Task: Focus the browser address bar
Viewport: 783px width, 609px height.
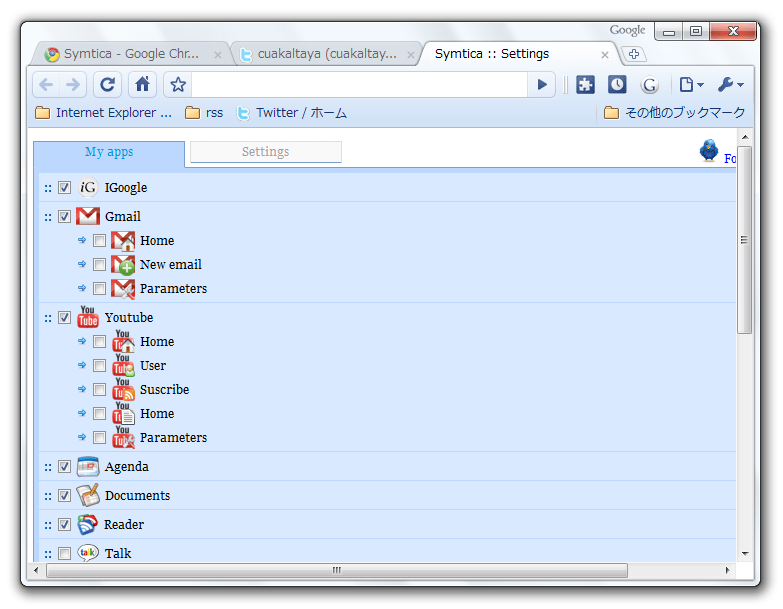Action: [360, 84]
